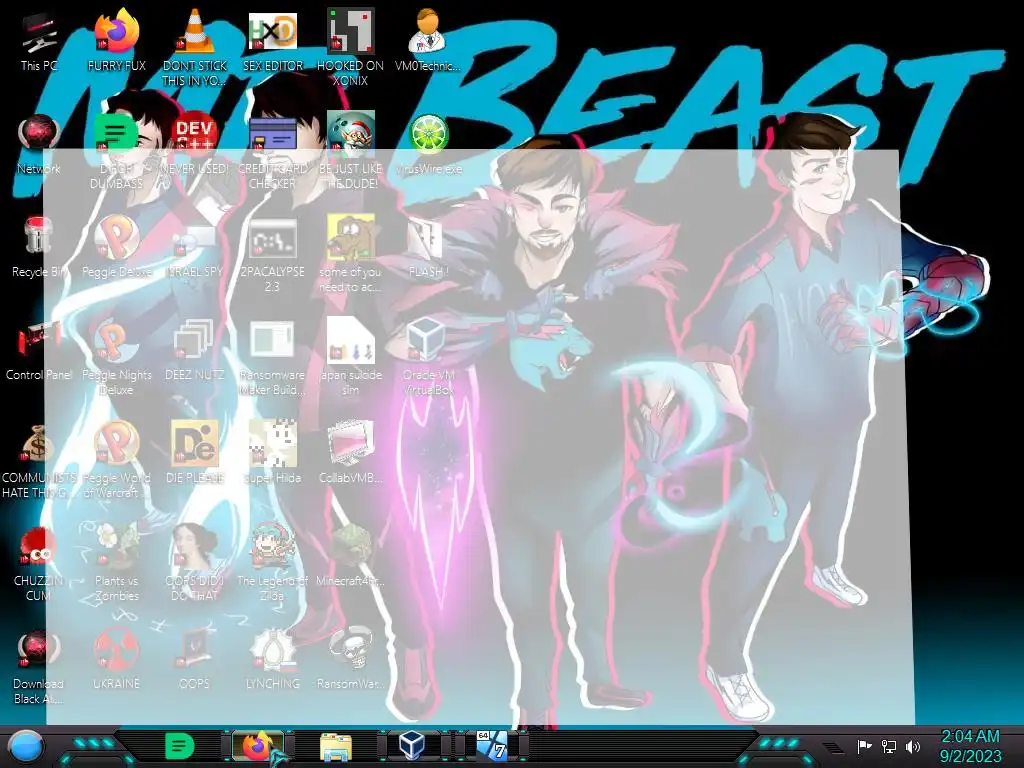Open the network status tray icon

click(x=888, y=746)
